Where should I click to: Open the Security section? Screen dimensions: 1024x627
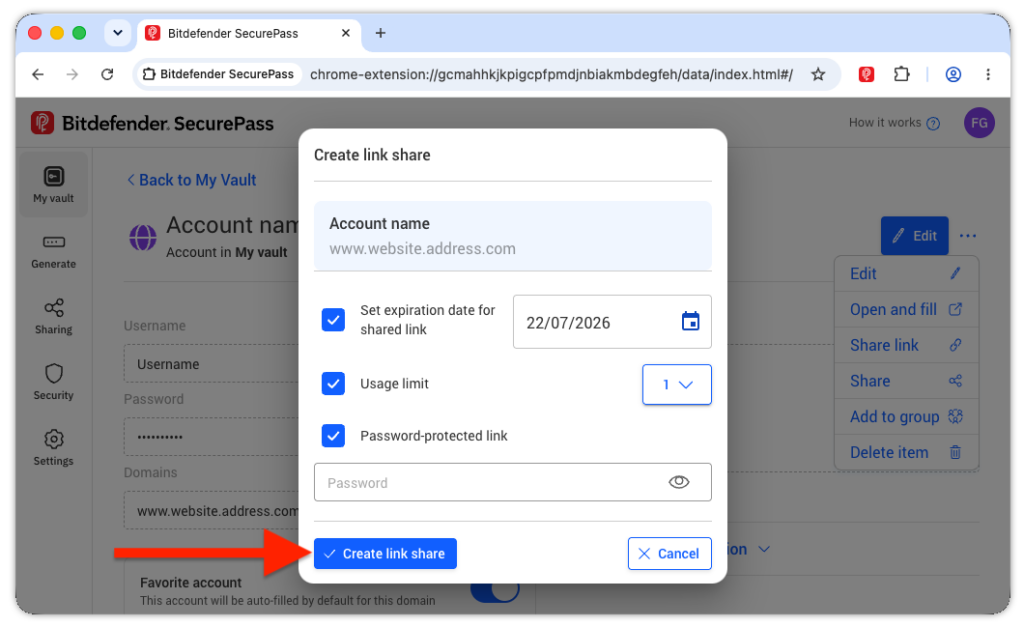pyautogui.click(x=54, y=382)
